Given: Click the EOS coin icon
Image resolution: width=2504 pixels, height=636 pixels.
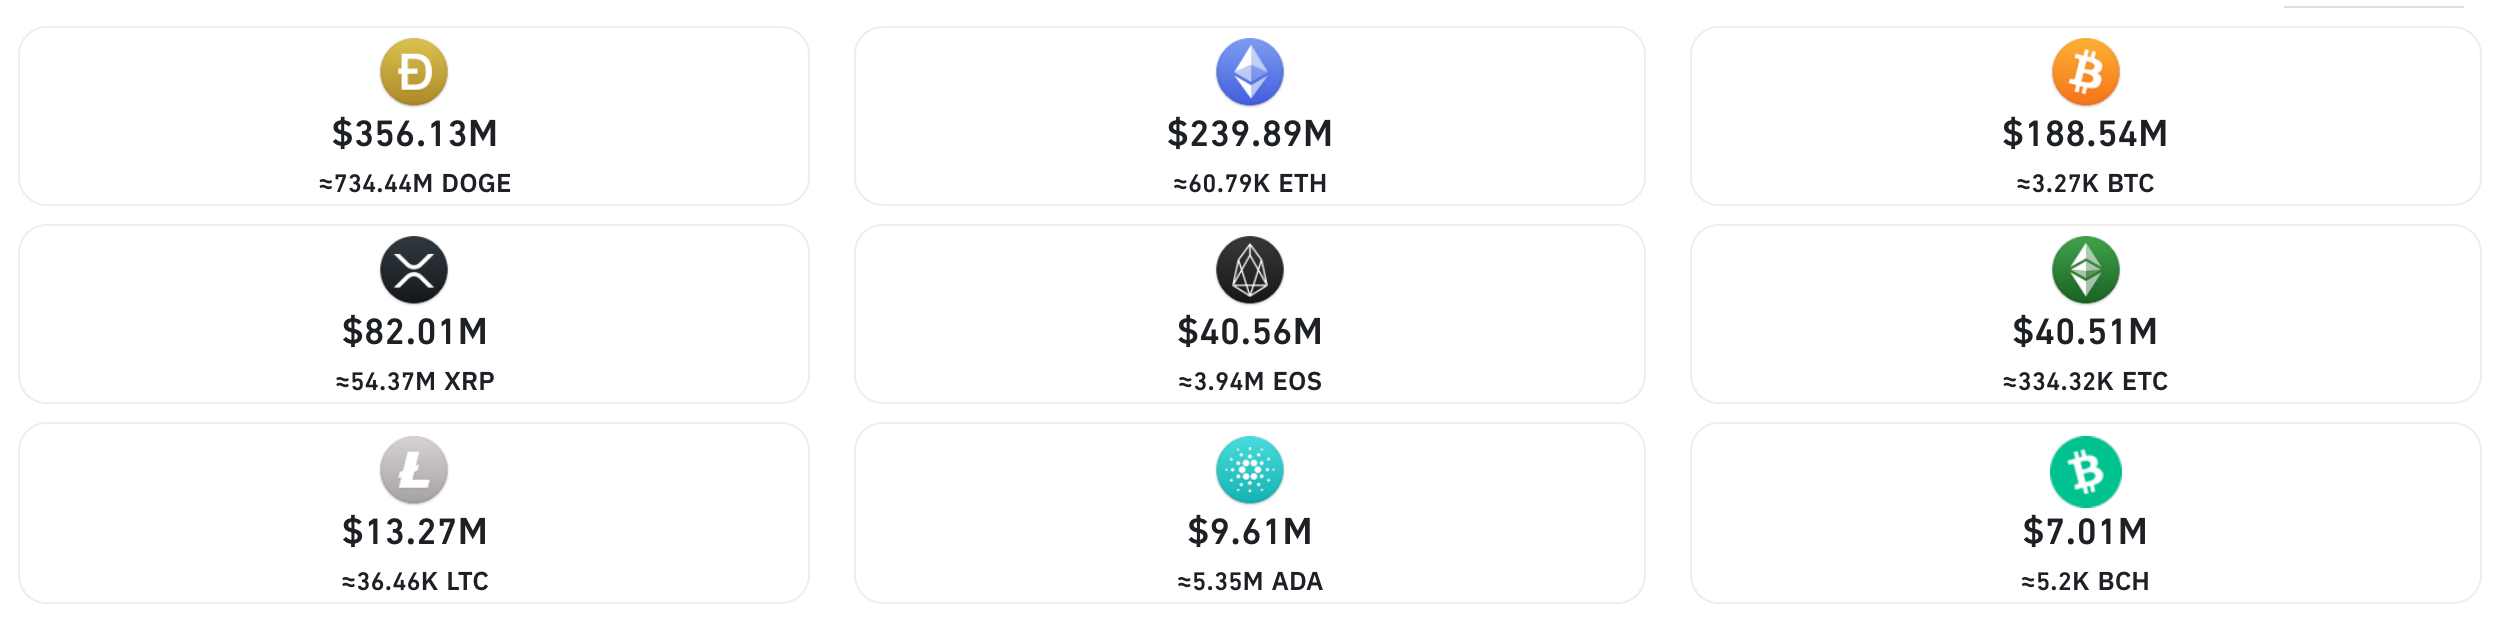Looking at the screenshot, I should pos(1250,270).
